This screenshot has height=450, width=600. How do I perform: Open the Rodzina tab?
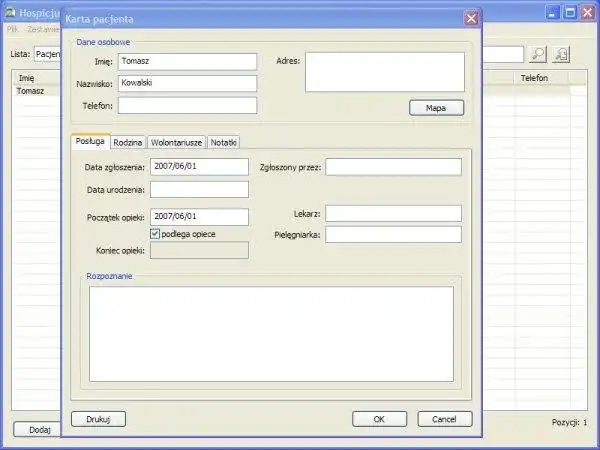128,142
